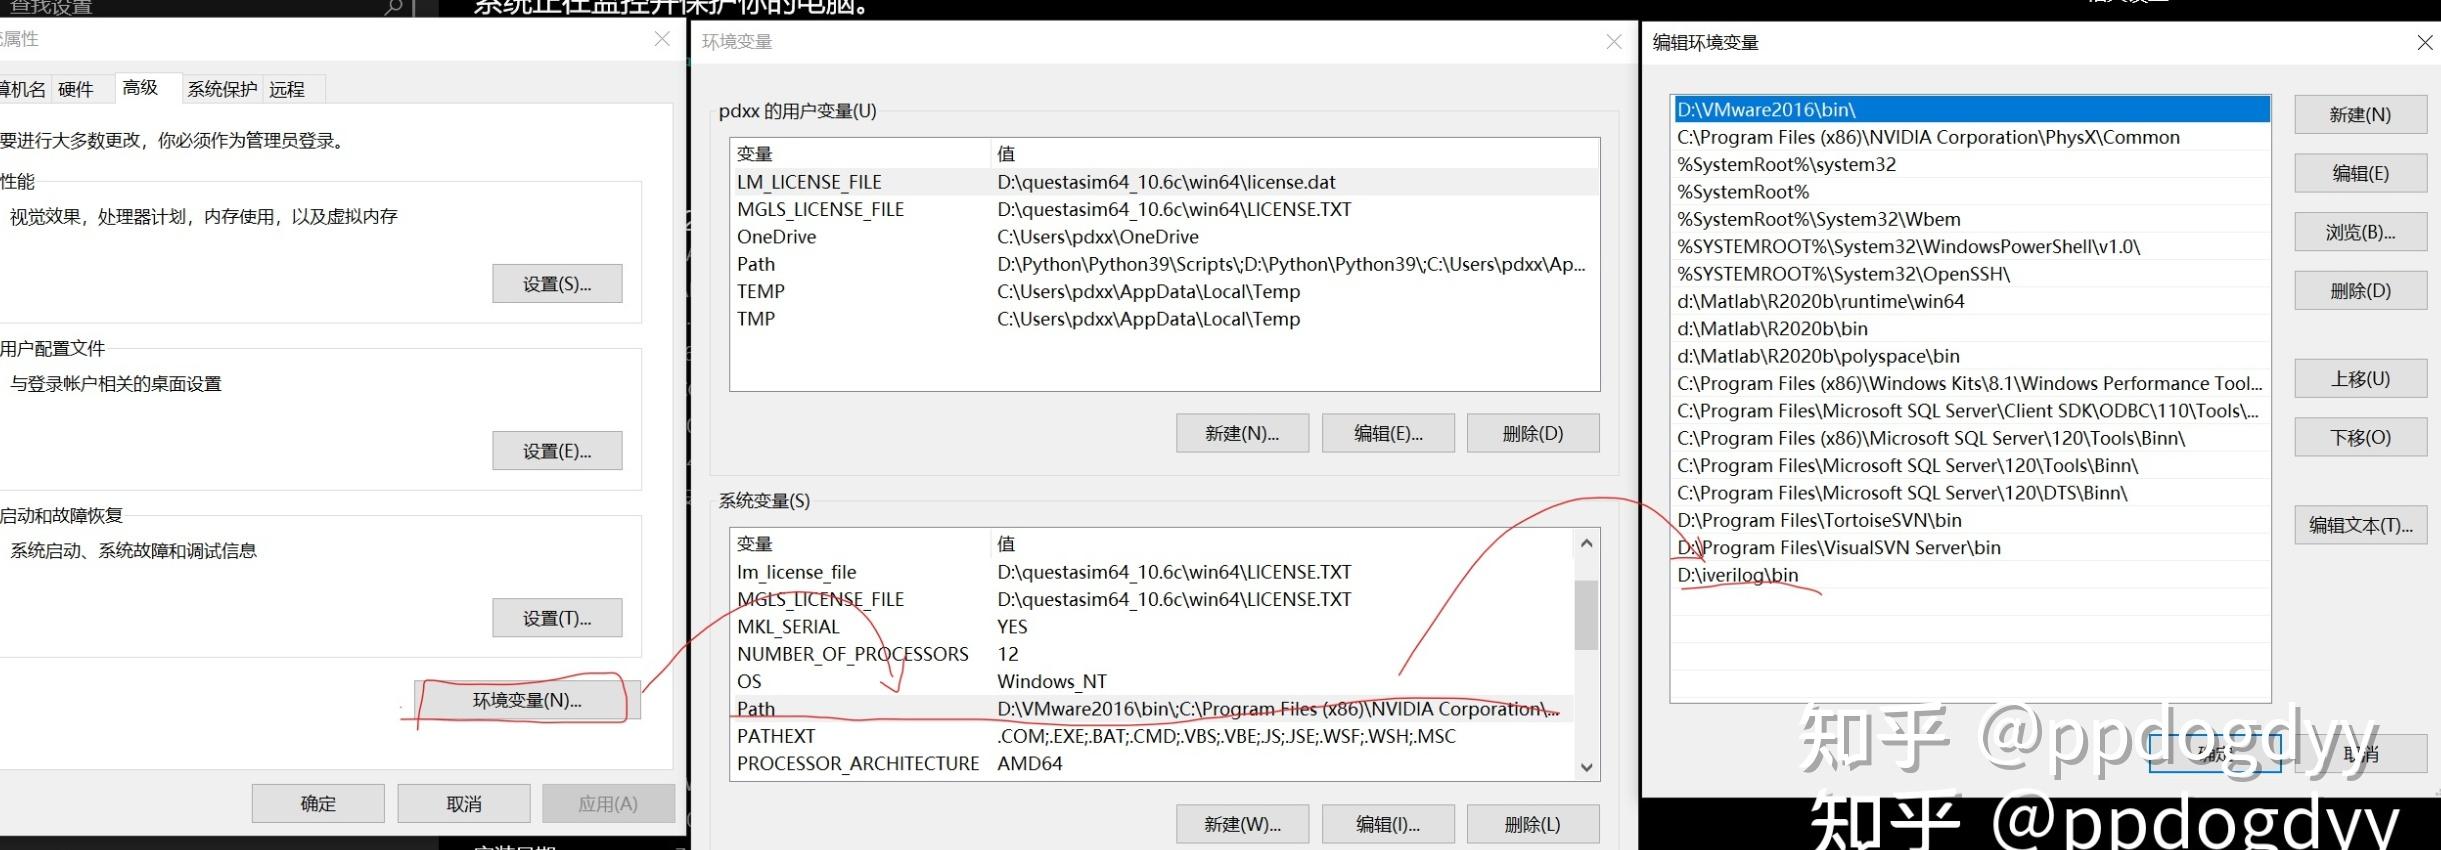Click system variables scrollbar up arrow
The image size is (2441, 850).
(1586, 543)
